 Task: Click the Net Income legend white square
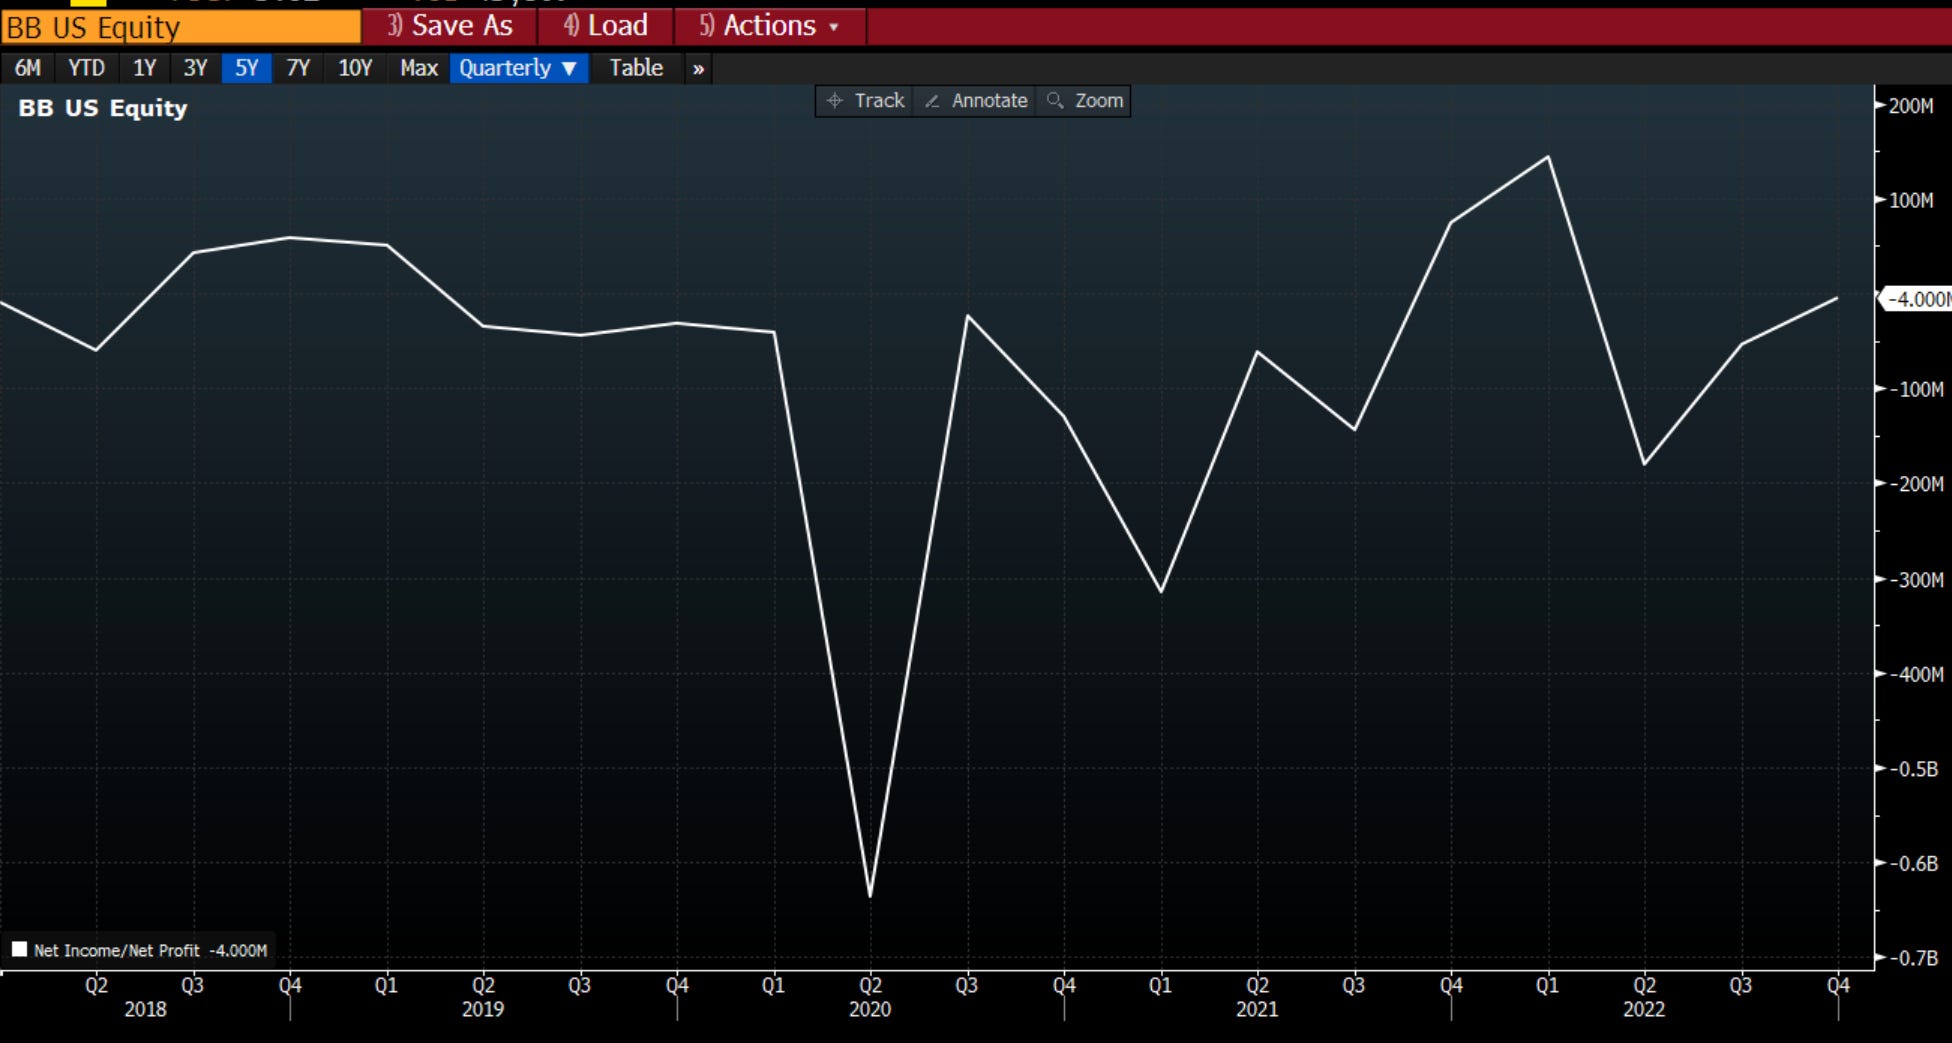coord(19,949)
